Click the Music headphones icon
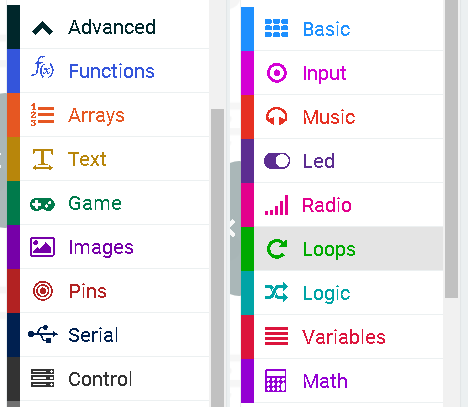 (x=276, y=116)
